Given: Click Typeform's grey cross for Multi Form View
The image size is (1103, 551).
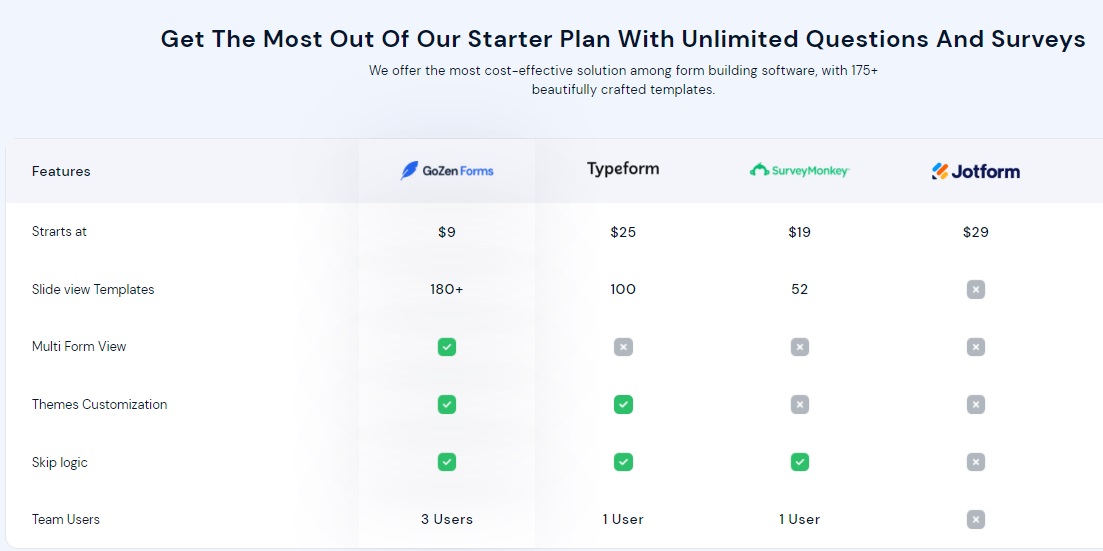Looking at the screenshot, I should click(x=623, y=347).
